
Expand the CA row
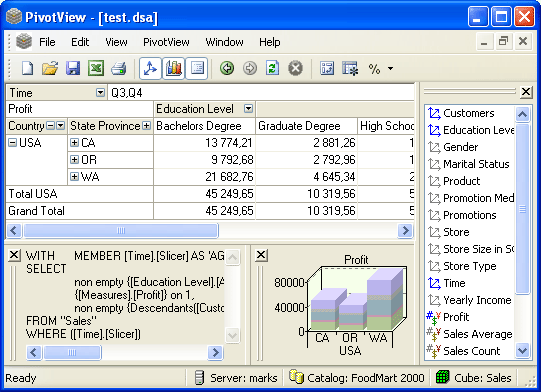74,143
